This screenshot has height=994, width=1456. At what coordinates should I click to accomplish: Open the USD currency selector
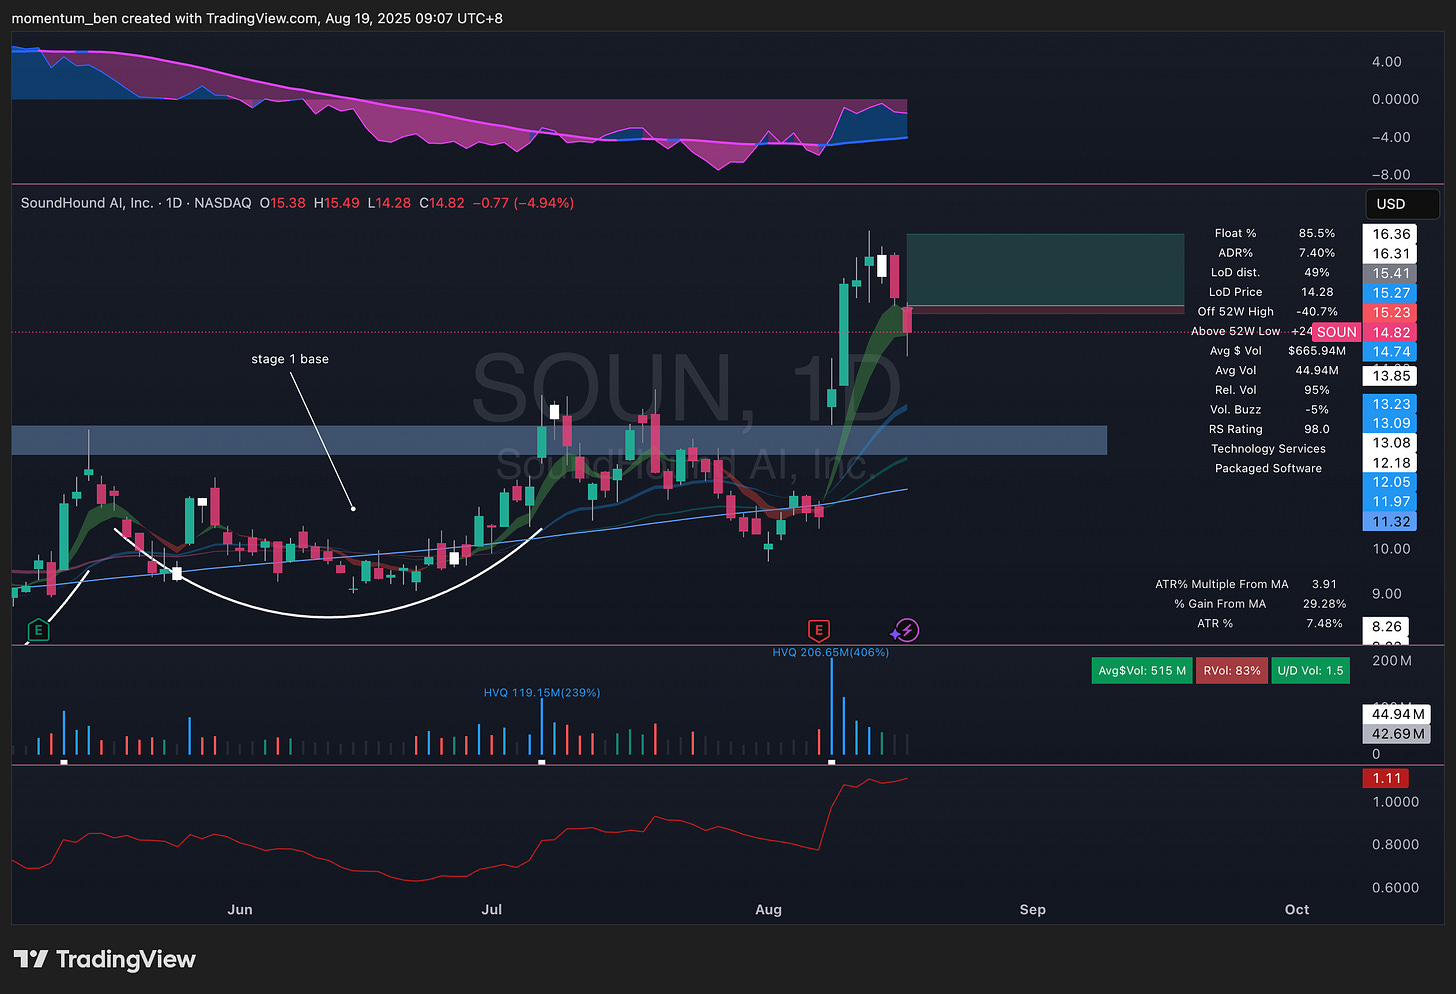pos(1402,204)
